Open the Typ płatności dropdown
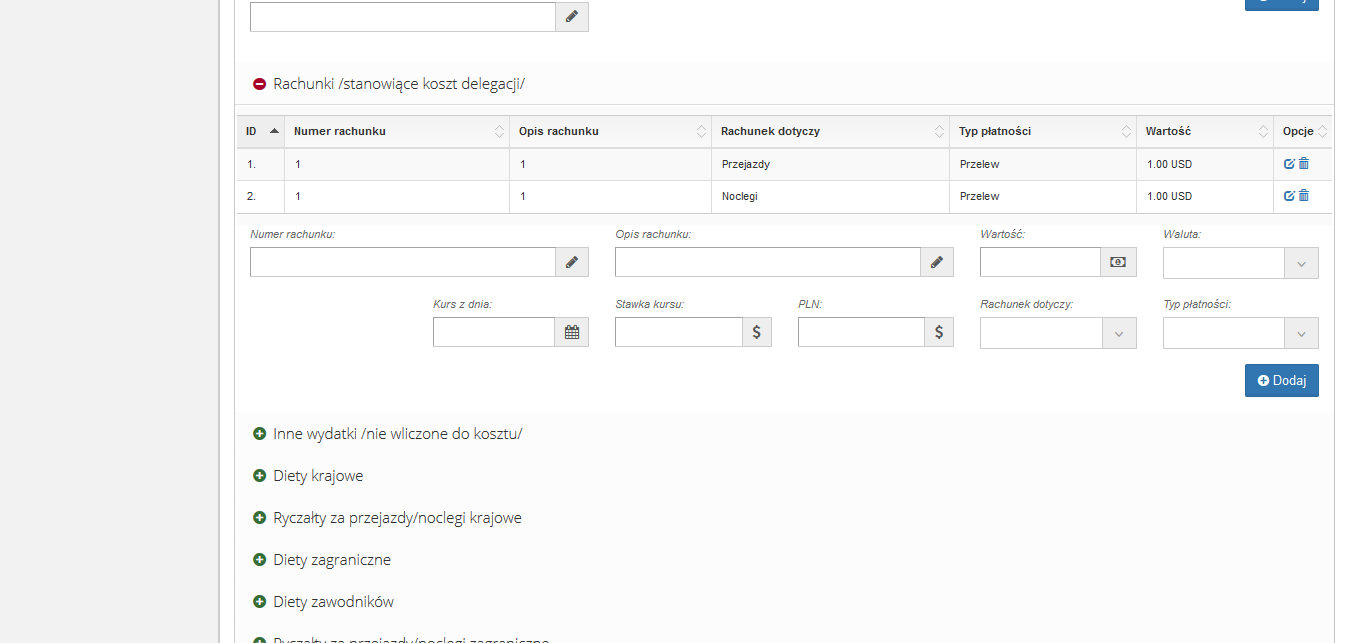Image resolution: width=1349 pixels, height=643 pixels. pyautogui.click(x=1240, y=332)
